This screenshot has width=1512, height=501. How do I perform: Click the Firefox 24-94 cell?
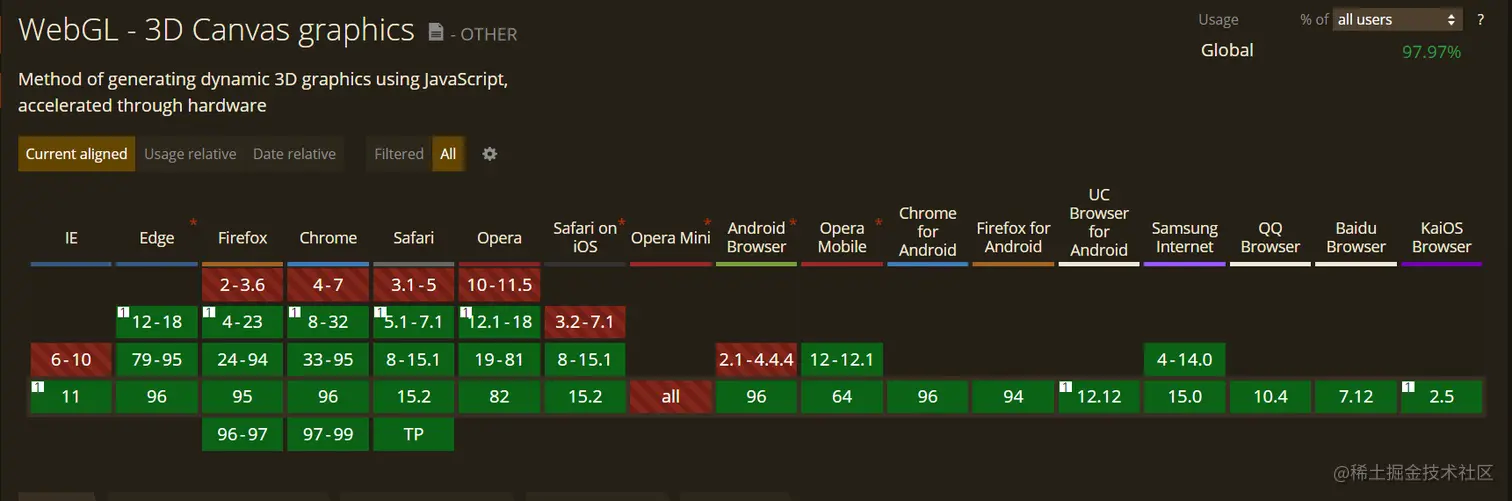242,359
